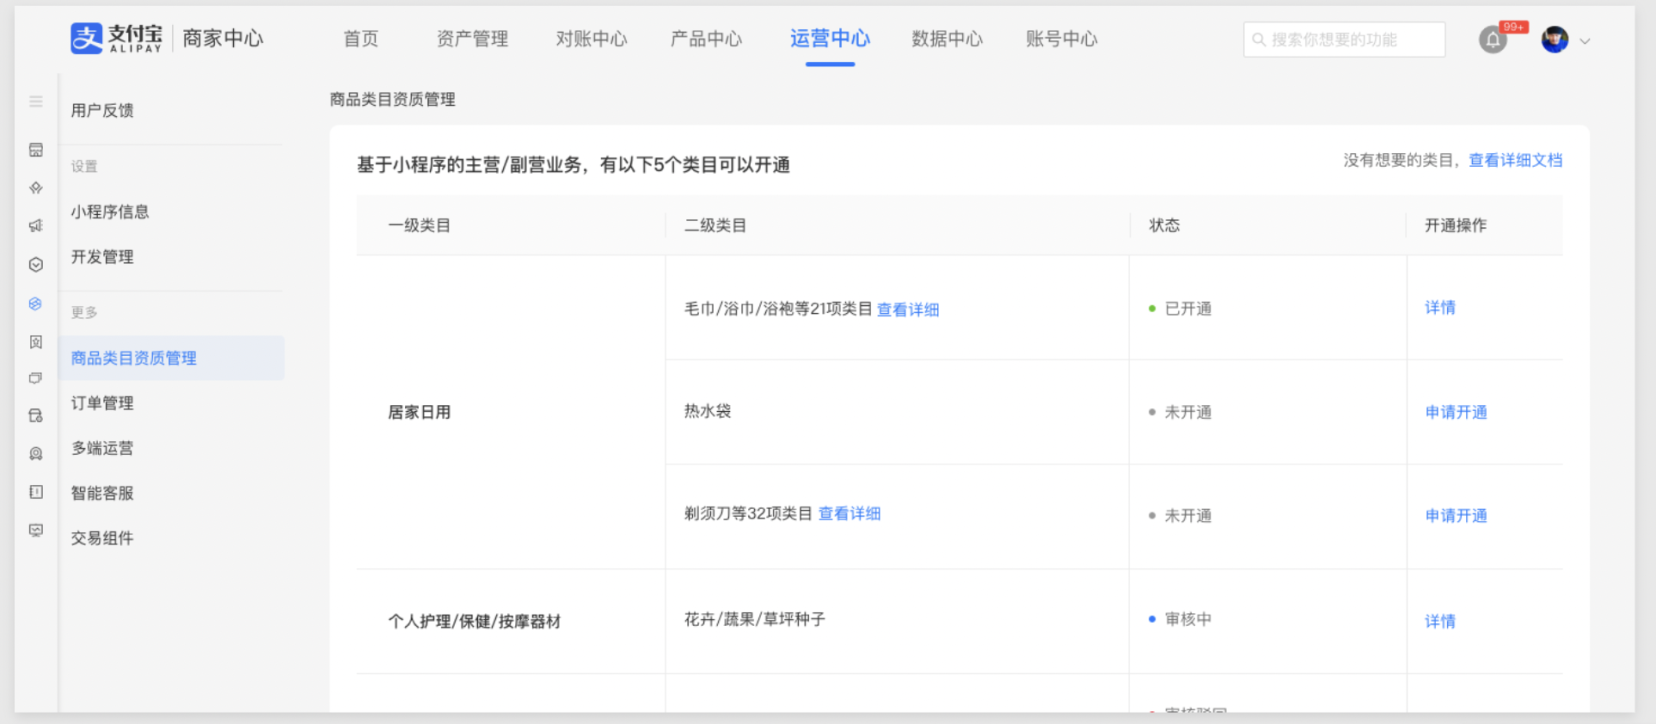Open the 查看详细文档 link

coord(1515,160)
